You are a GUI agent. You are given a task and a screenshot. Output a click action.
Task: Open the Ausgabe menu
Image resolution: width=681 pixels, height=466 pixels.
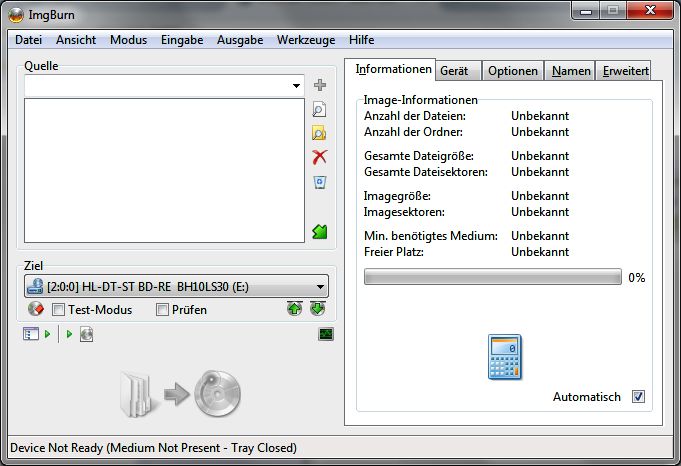pyautogui.click(x=240, y=40)
